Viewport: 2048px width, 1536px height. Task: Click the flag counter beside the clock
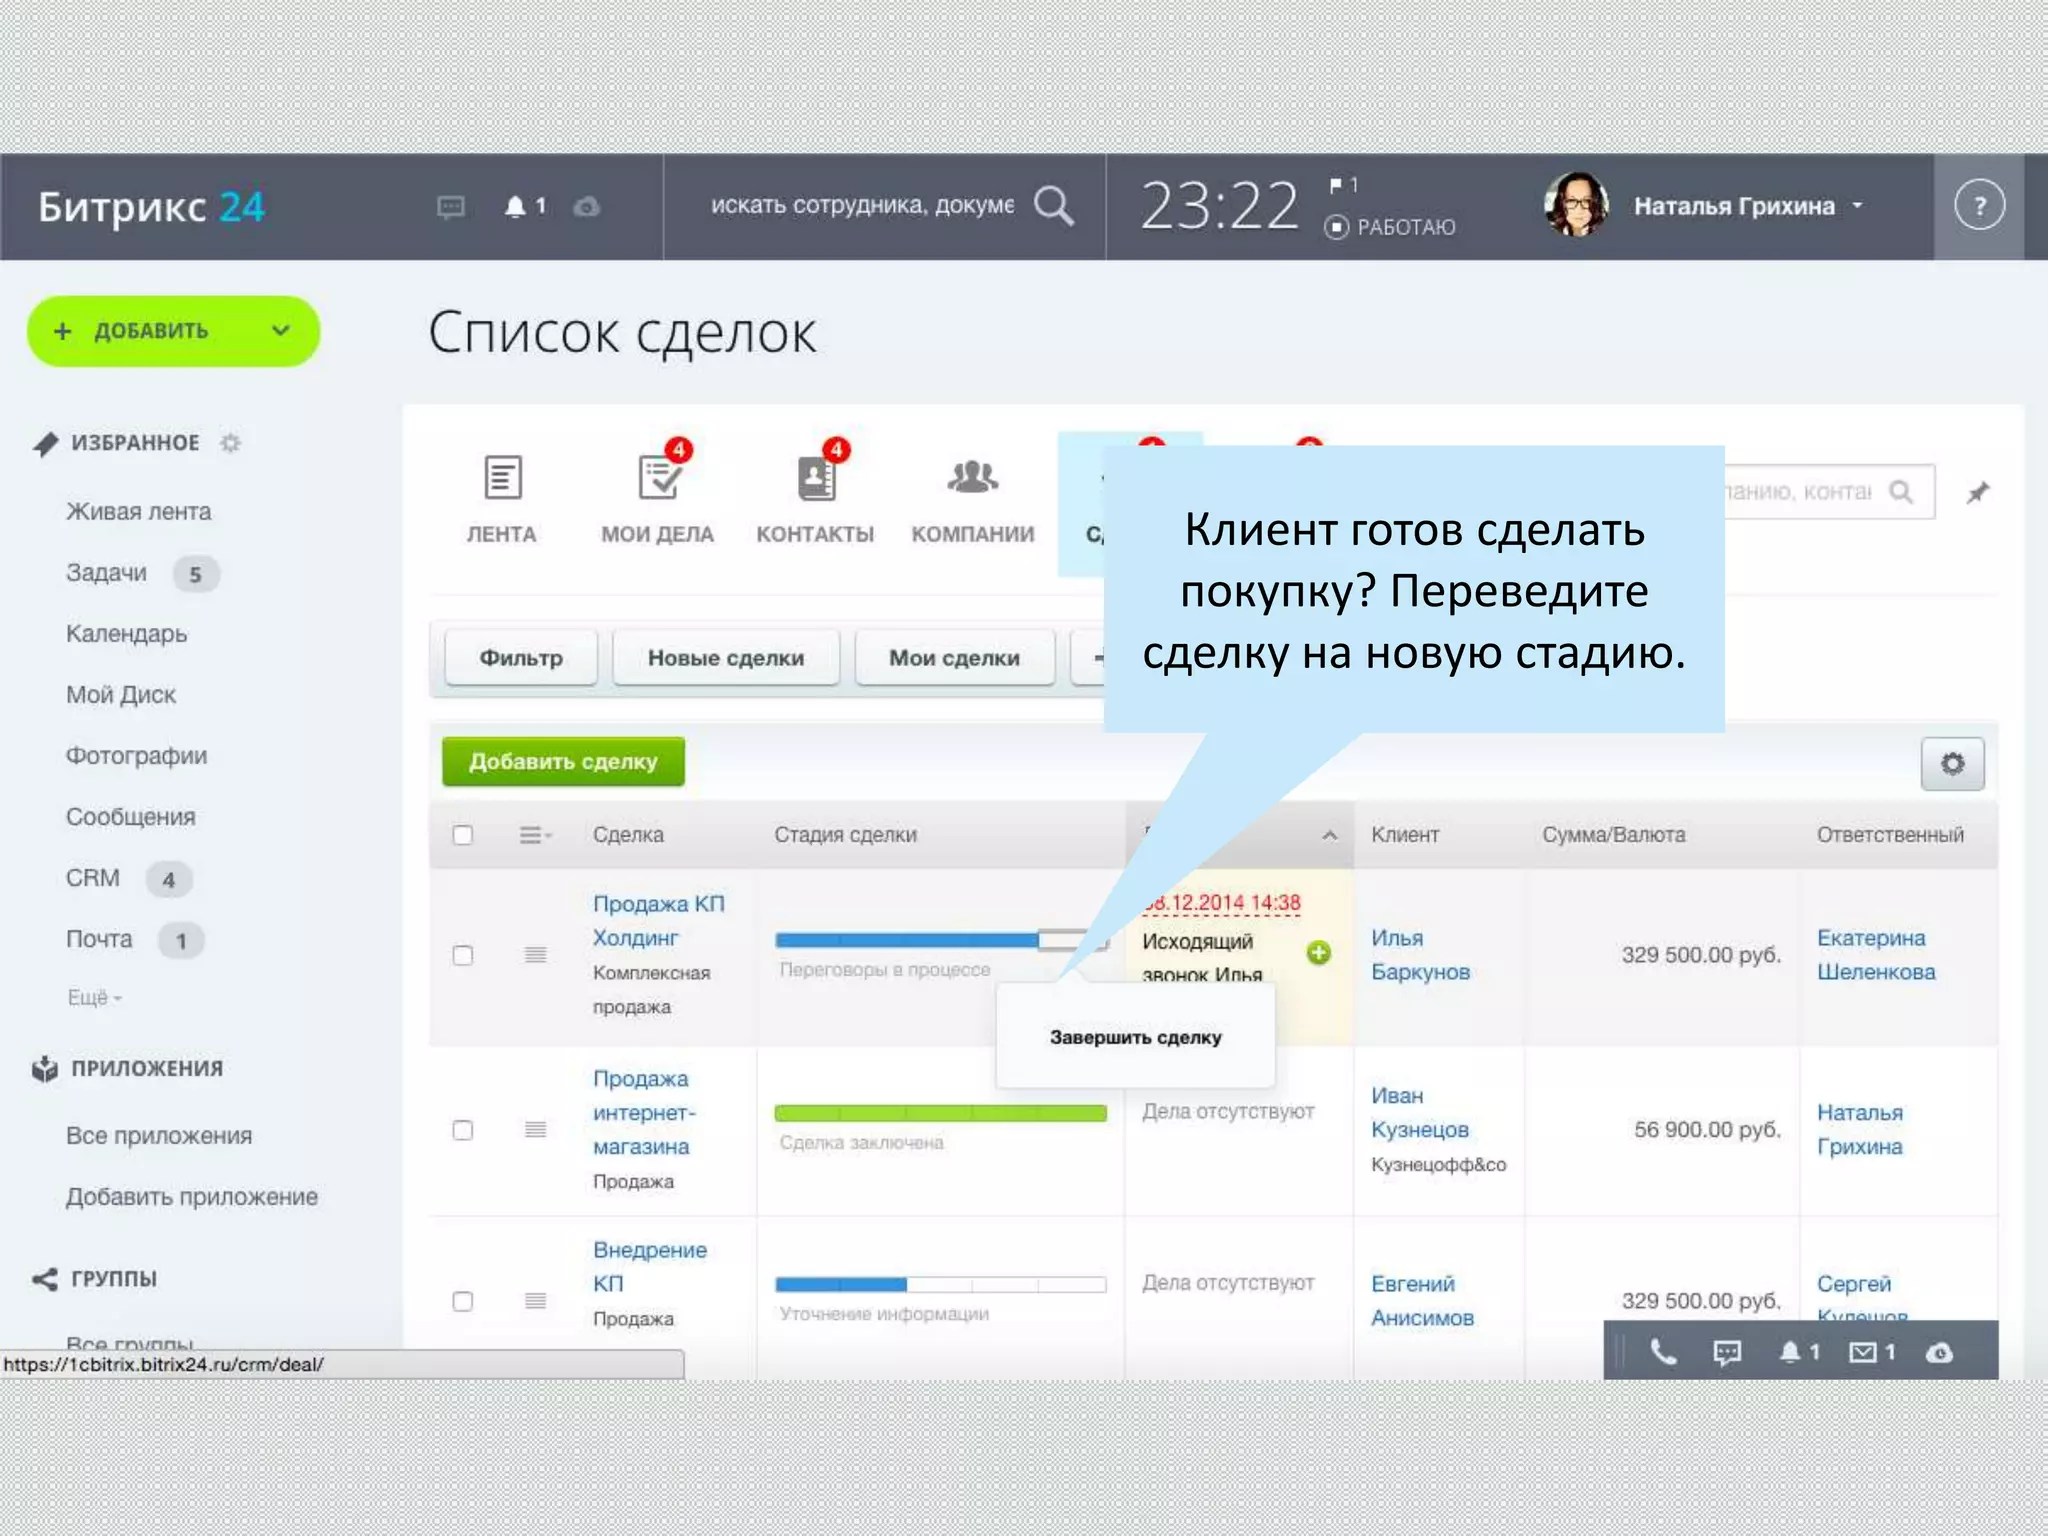click(1343, 185)
